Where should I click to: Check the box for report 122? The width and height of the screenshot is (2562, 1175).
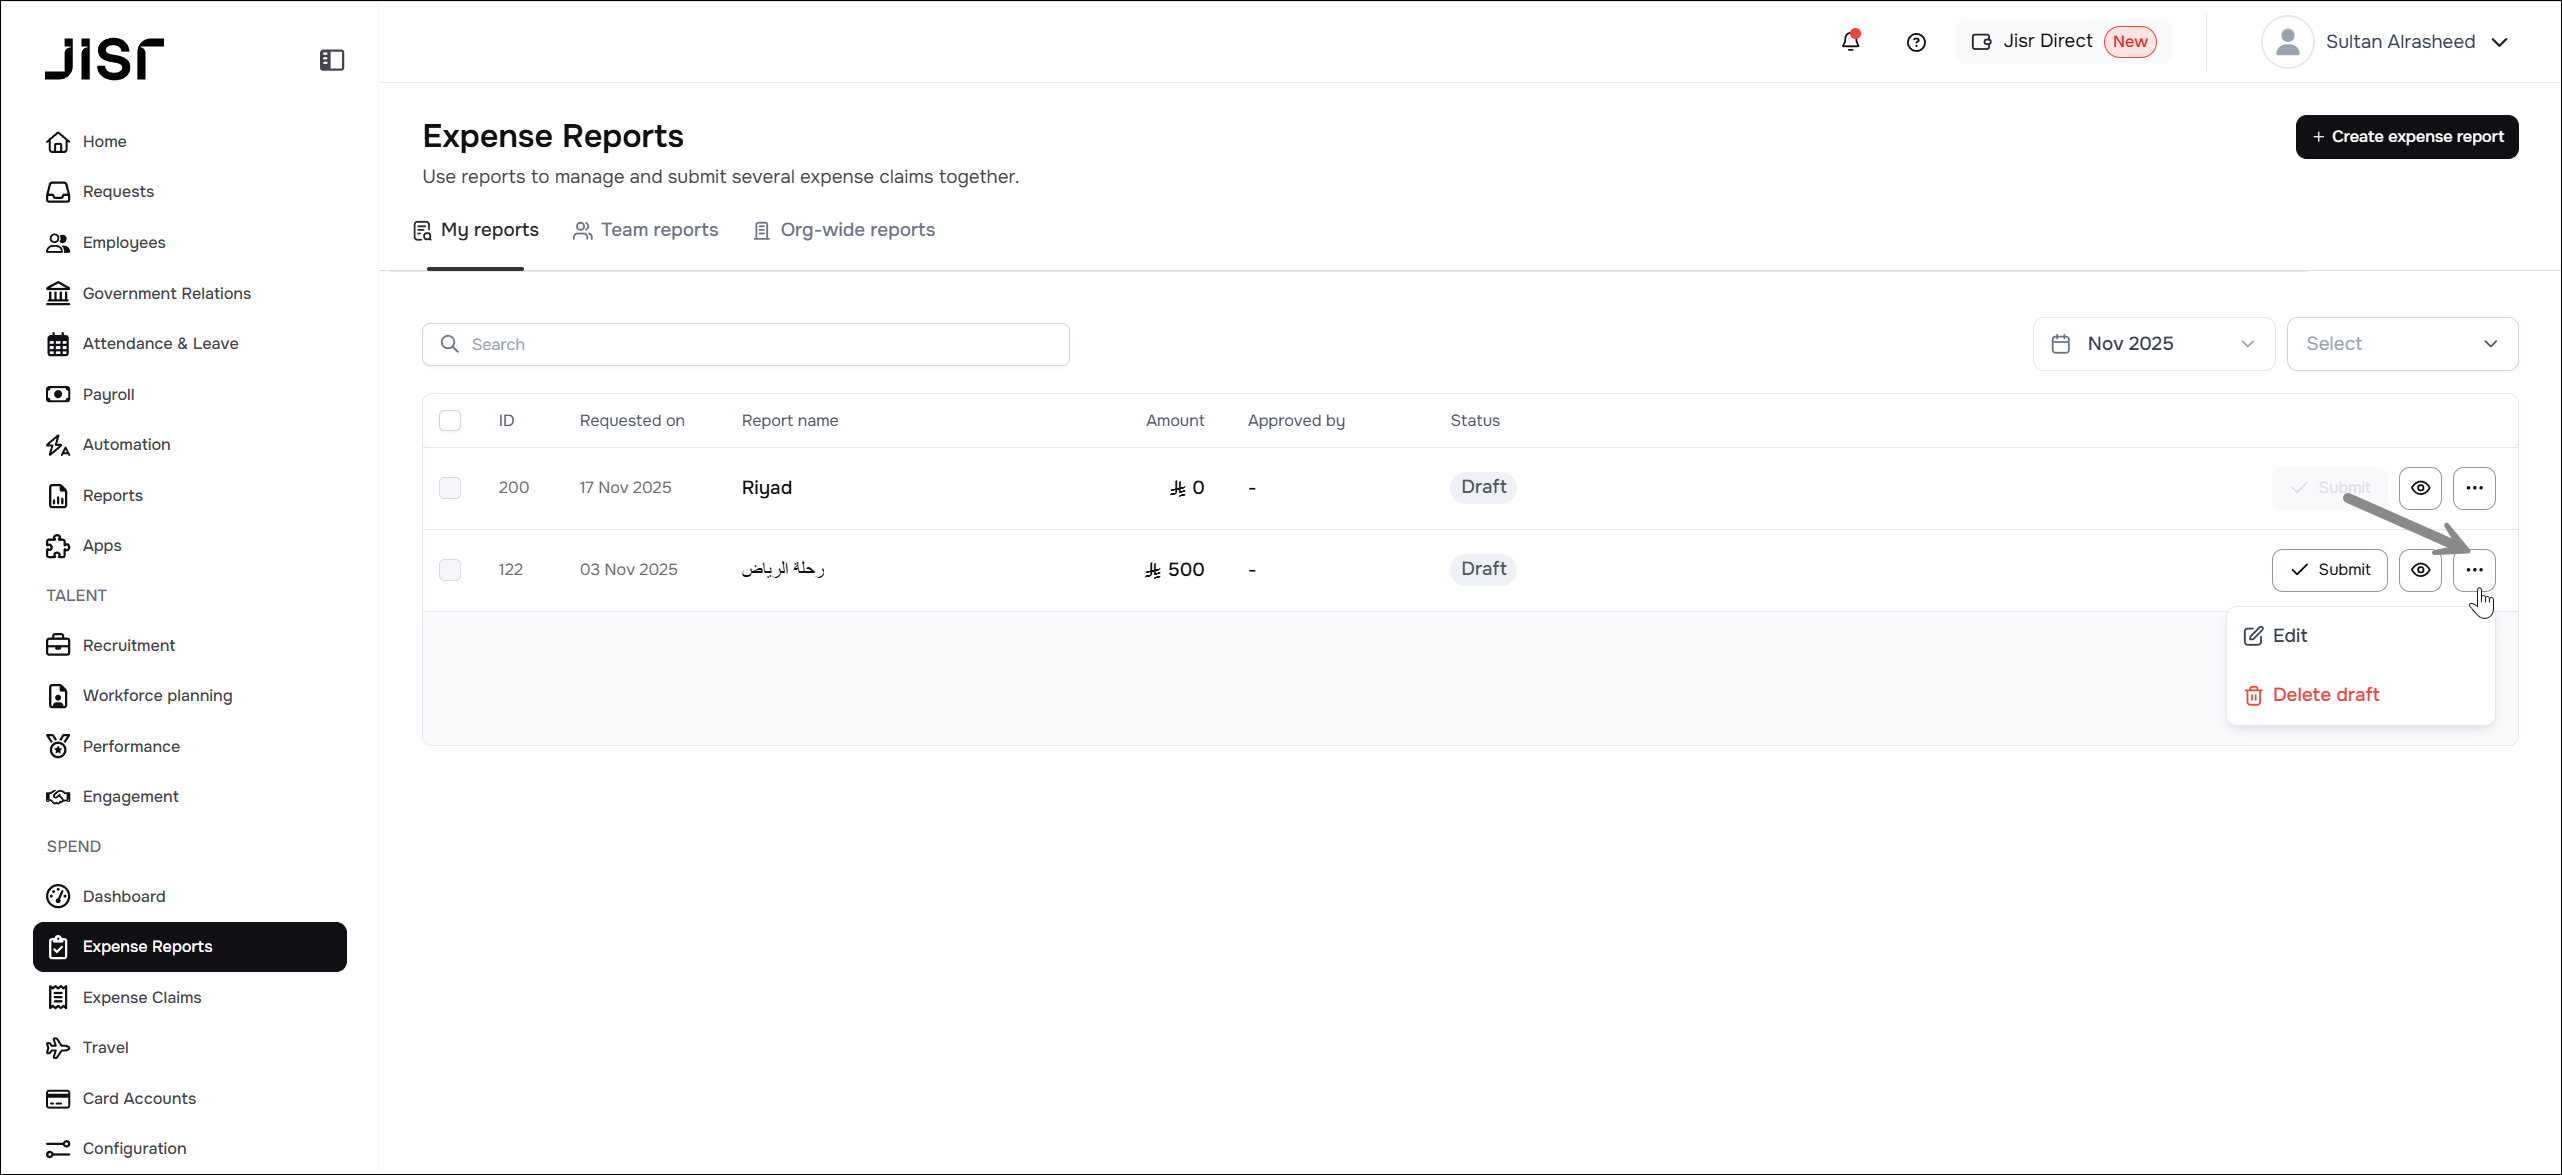[x=450, y=570]
